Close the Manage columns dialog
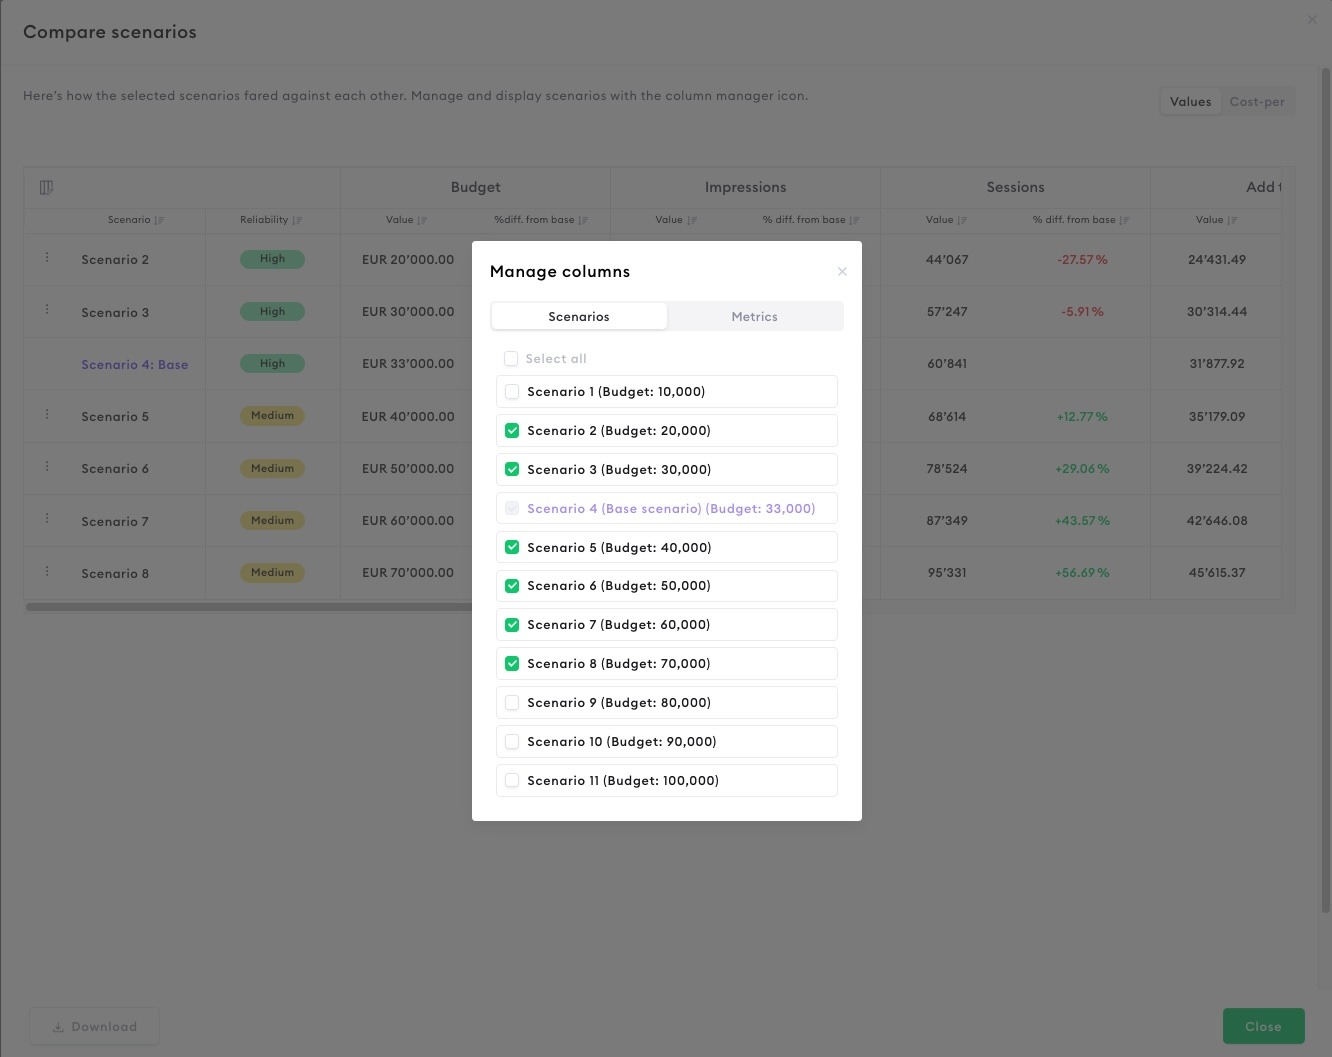 (842, 272)
